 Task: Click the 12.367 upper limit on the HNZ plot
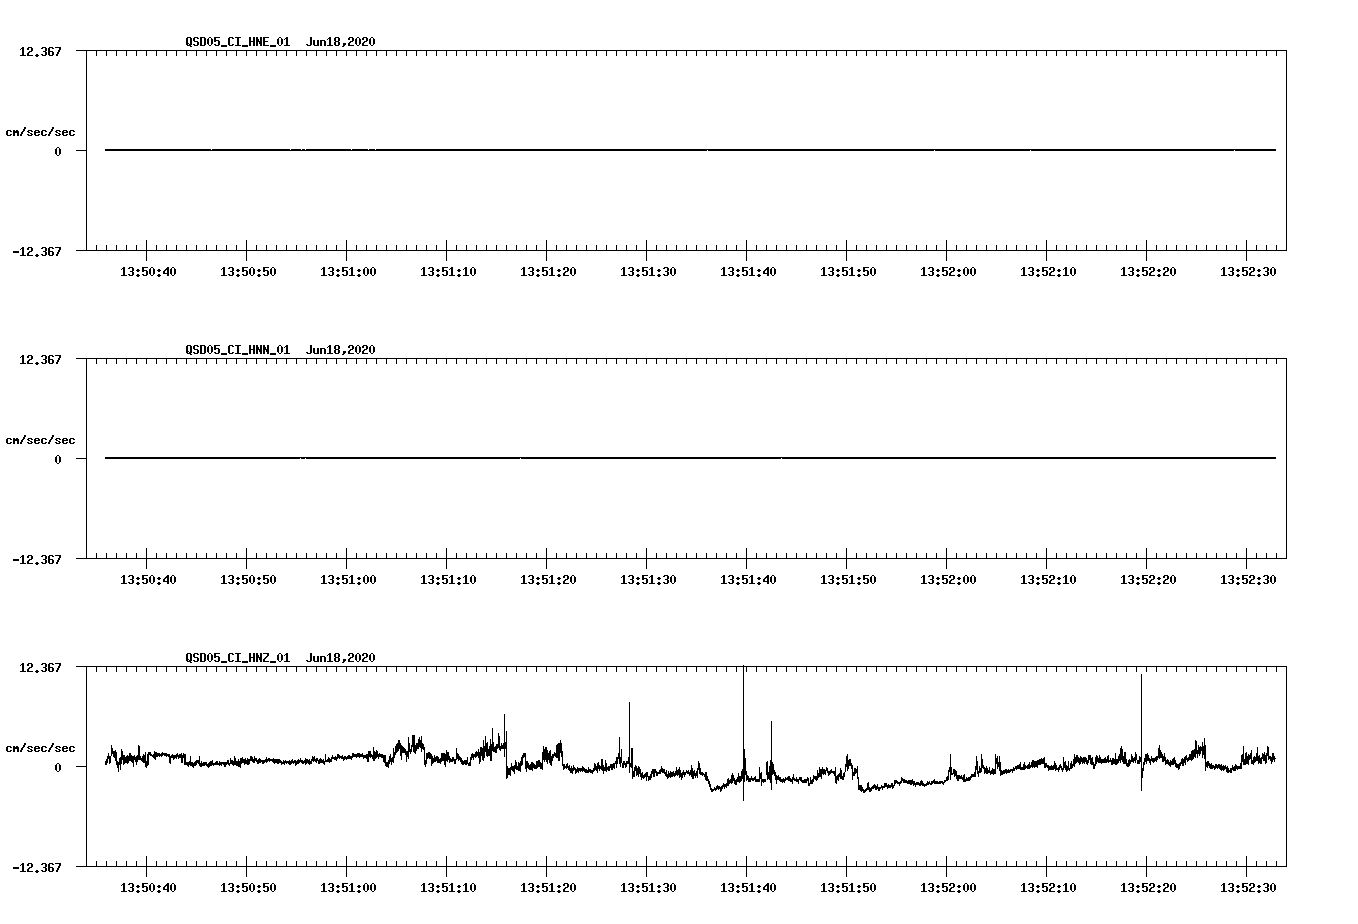[40, 667]
